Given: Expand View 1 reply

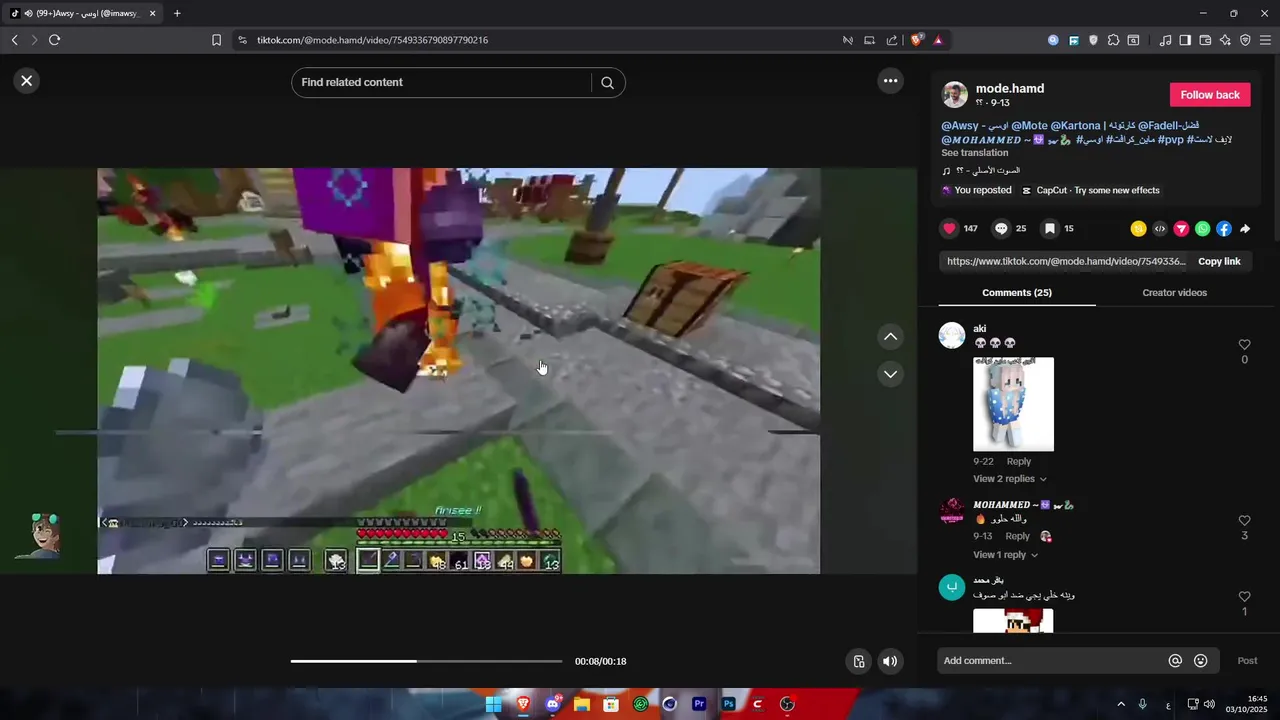Looking at the screenshot, I should (1005, 555).
